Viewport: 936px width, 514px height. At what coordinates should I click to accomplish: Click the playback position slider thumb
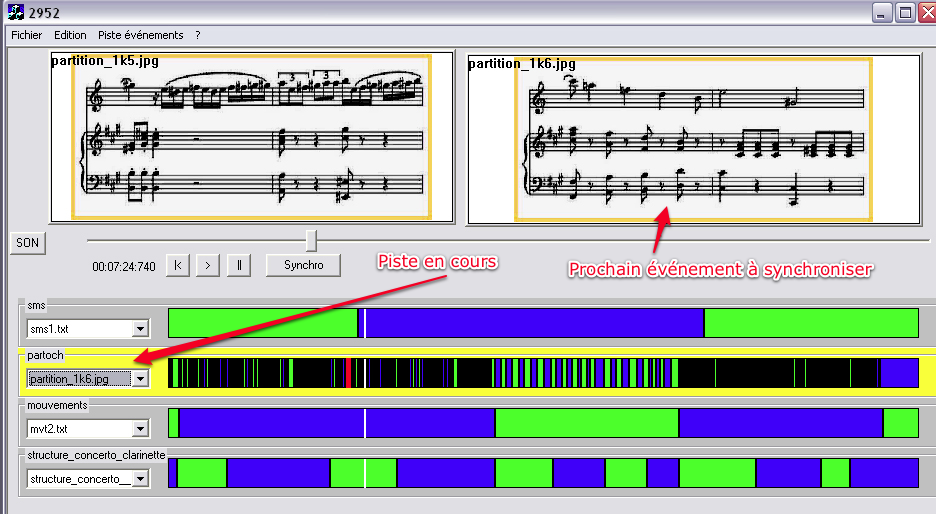311,241
